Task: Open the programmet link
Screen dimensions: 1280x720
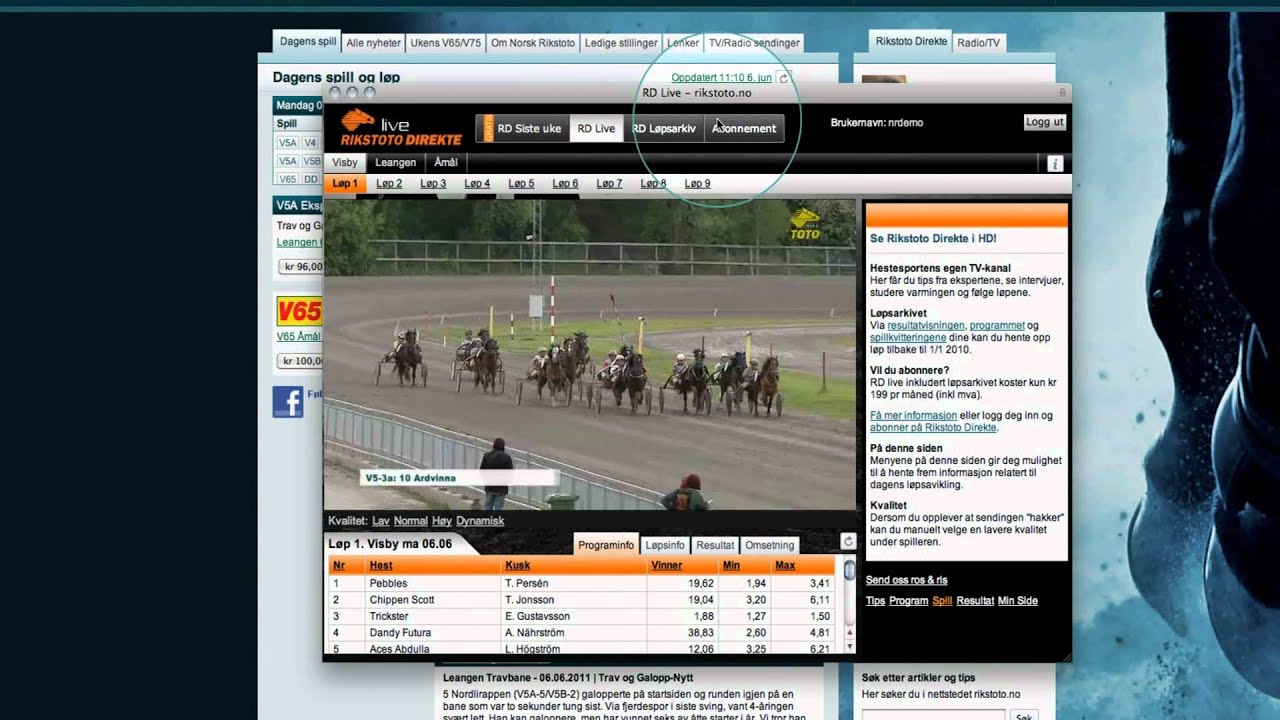Action: tap(997, 325)
